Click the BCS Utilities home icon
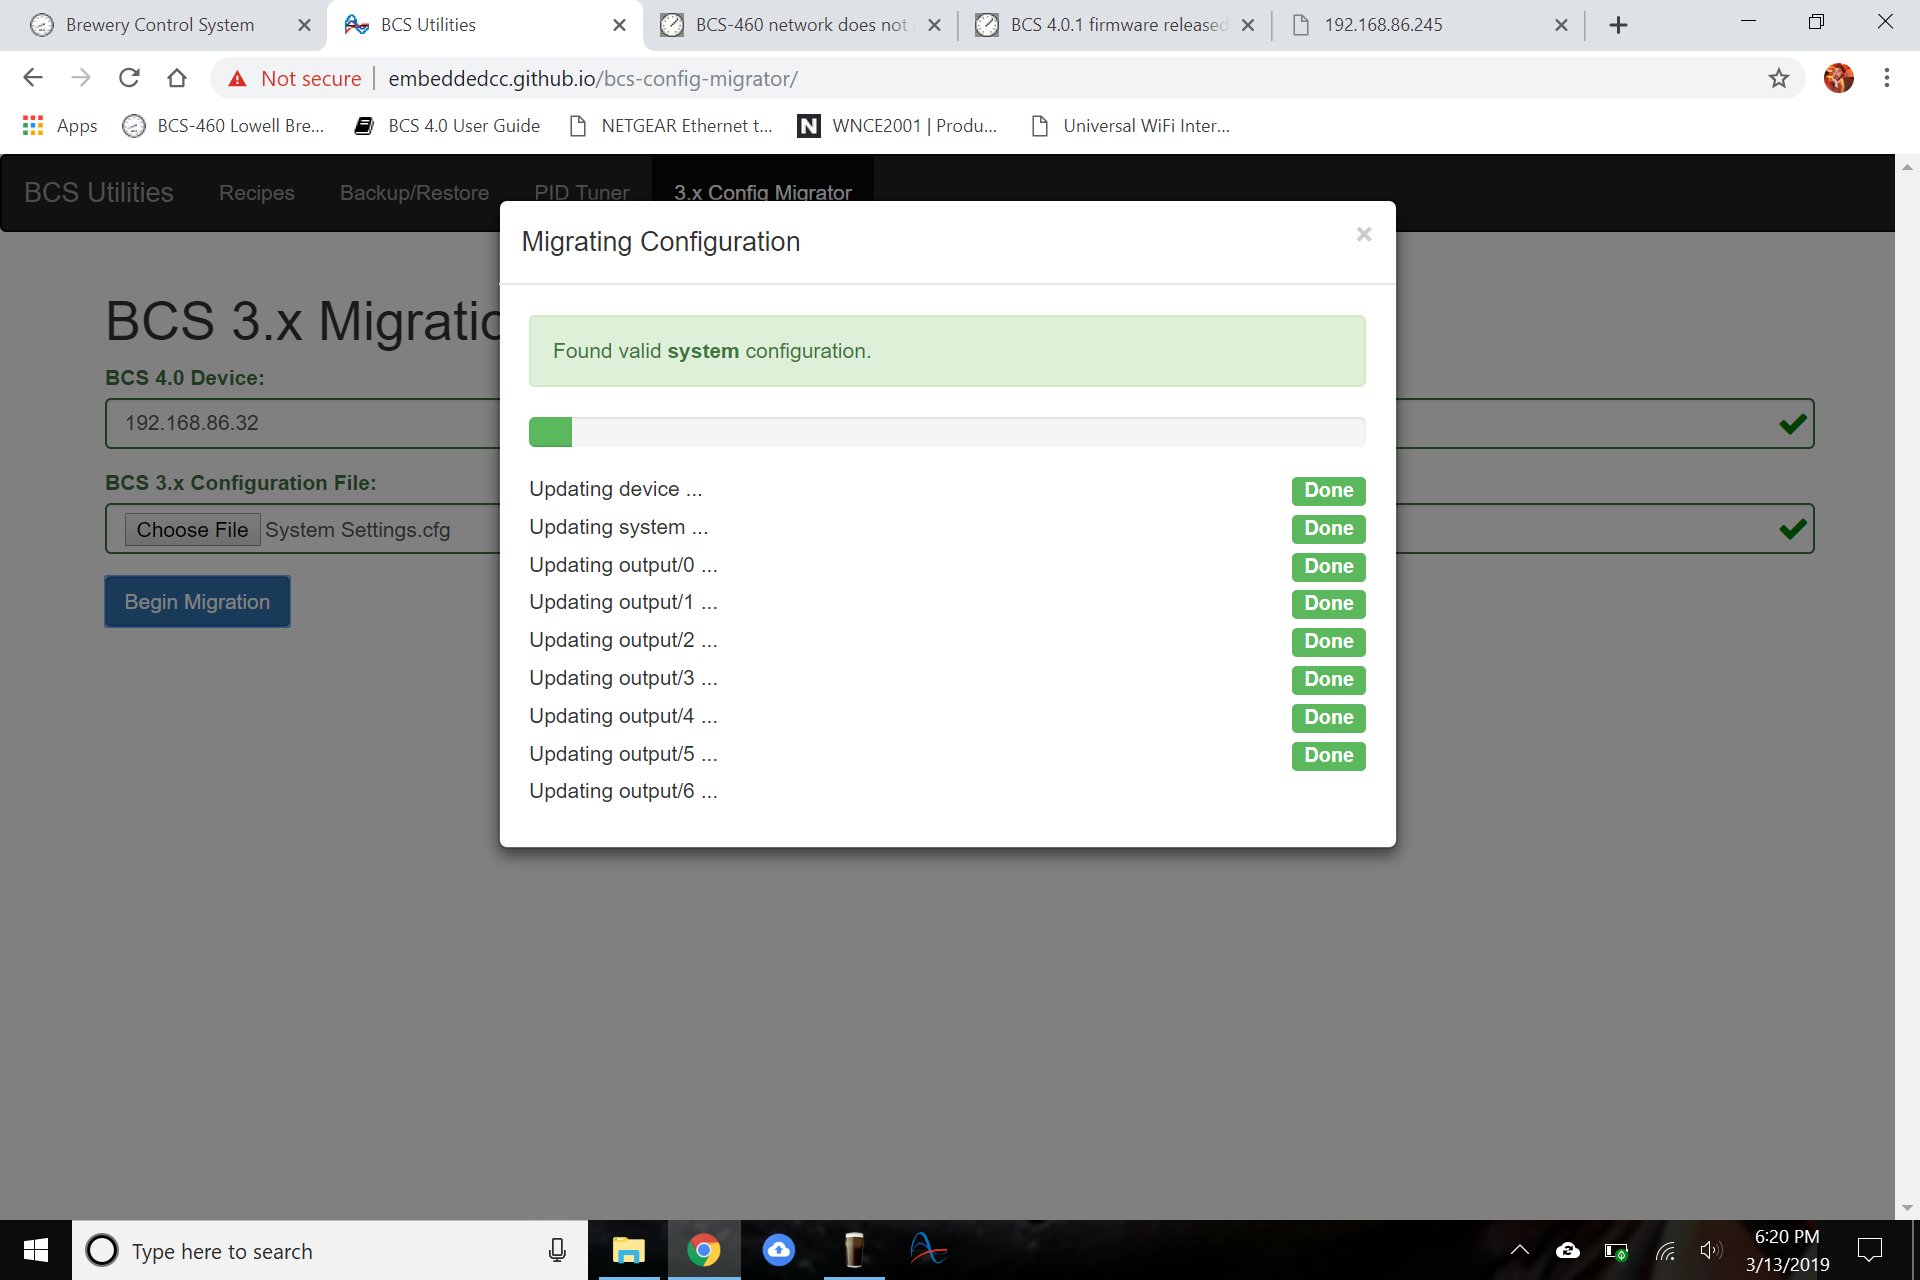This screenshot has width=1920, height=1280. click(99, 193)
